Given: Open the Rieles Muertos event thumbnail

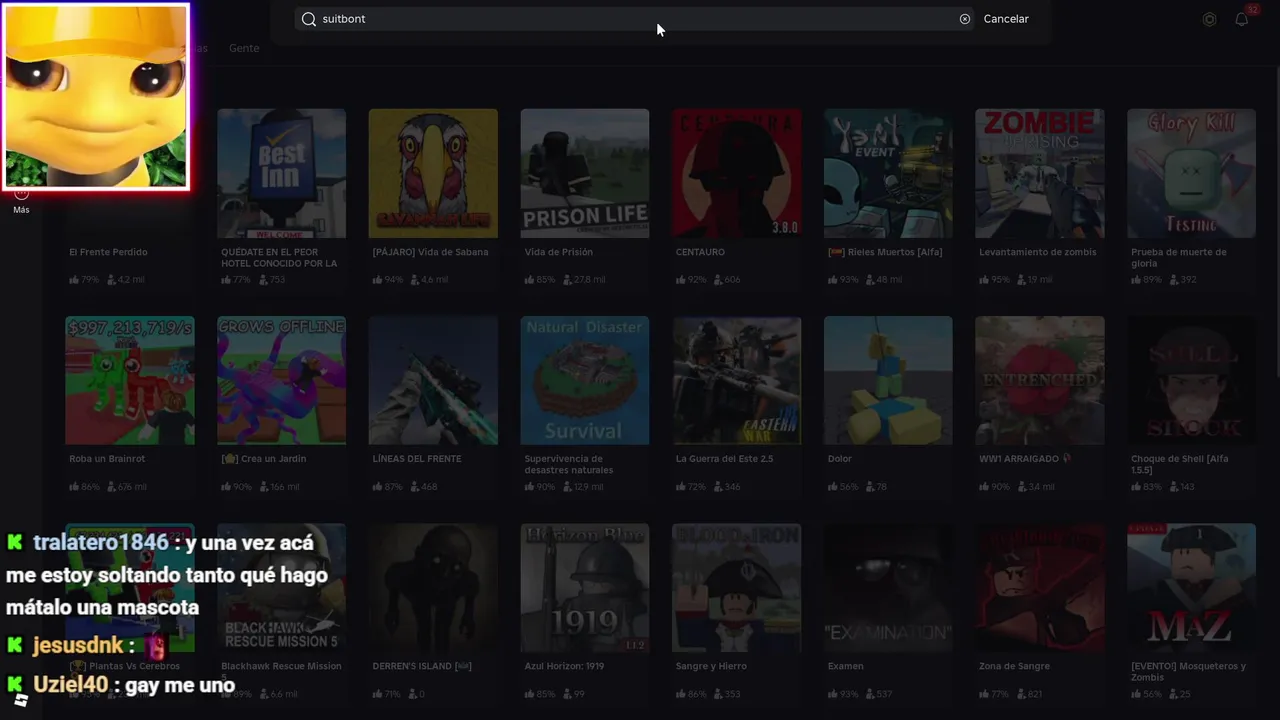Looking at the screenshot, I should coord(888,173).
